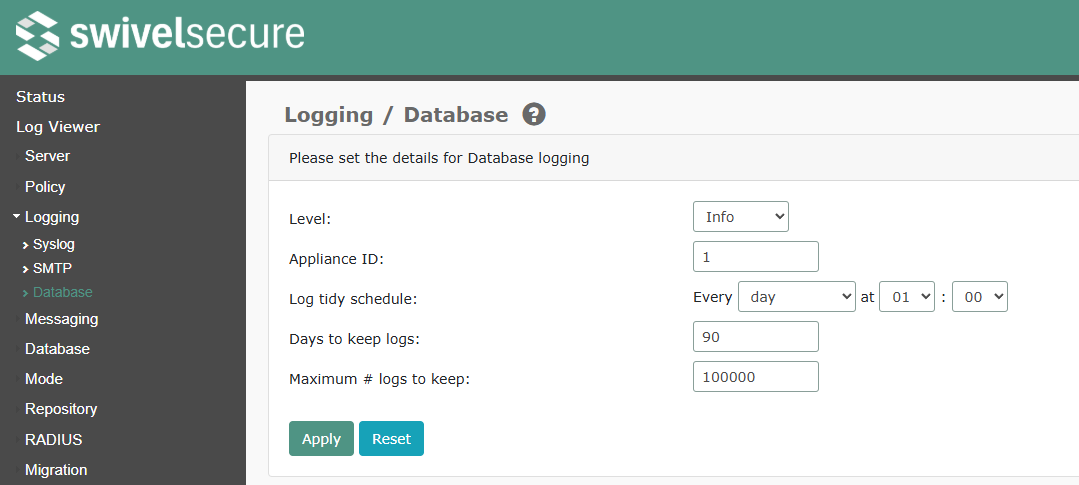Expand the Mode menu

[x=43, y=379]
